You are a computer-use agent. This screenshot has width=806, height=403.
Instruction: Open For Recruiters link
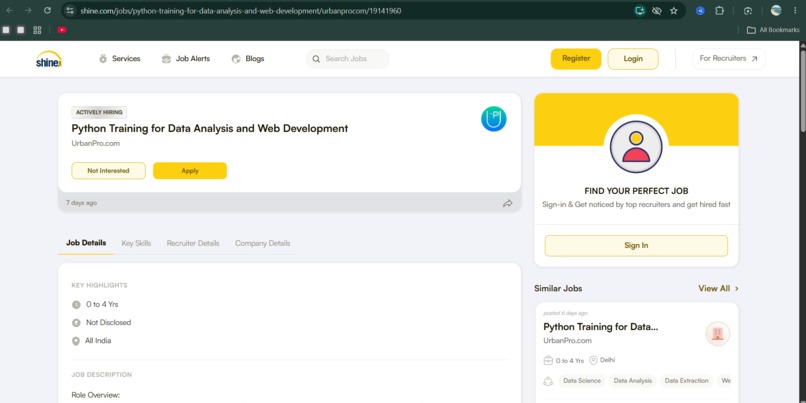pos(729,59)
